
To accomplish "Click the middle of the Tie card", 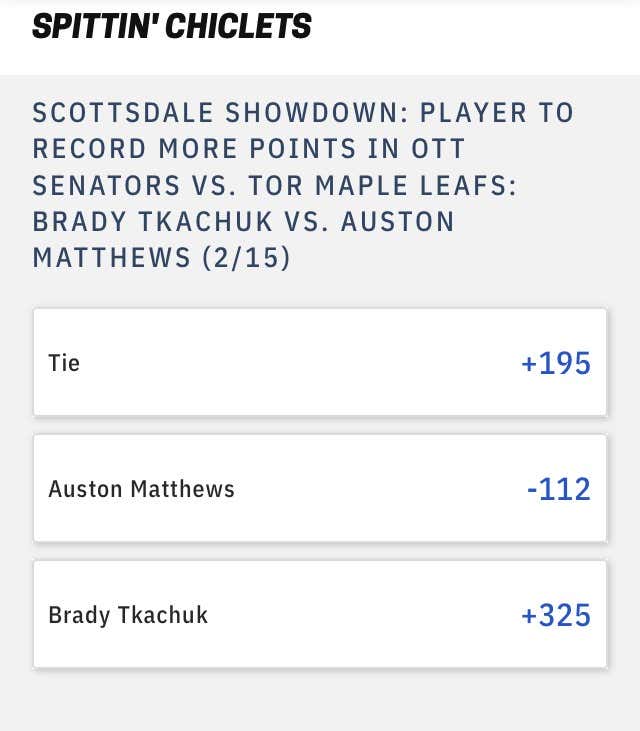I will pos(320,362).
